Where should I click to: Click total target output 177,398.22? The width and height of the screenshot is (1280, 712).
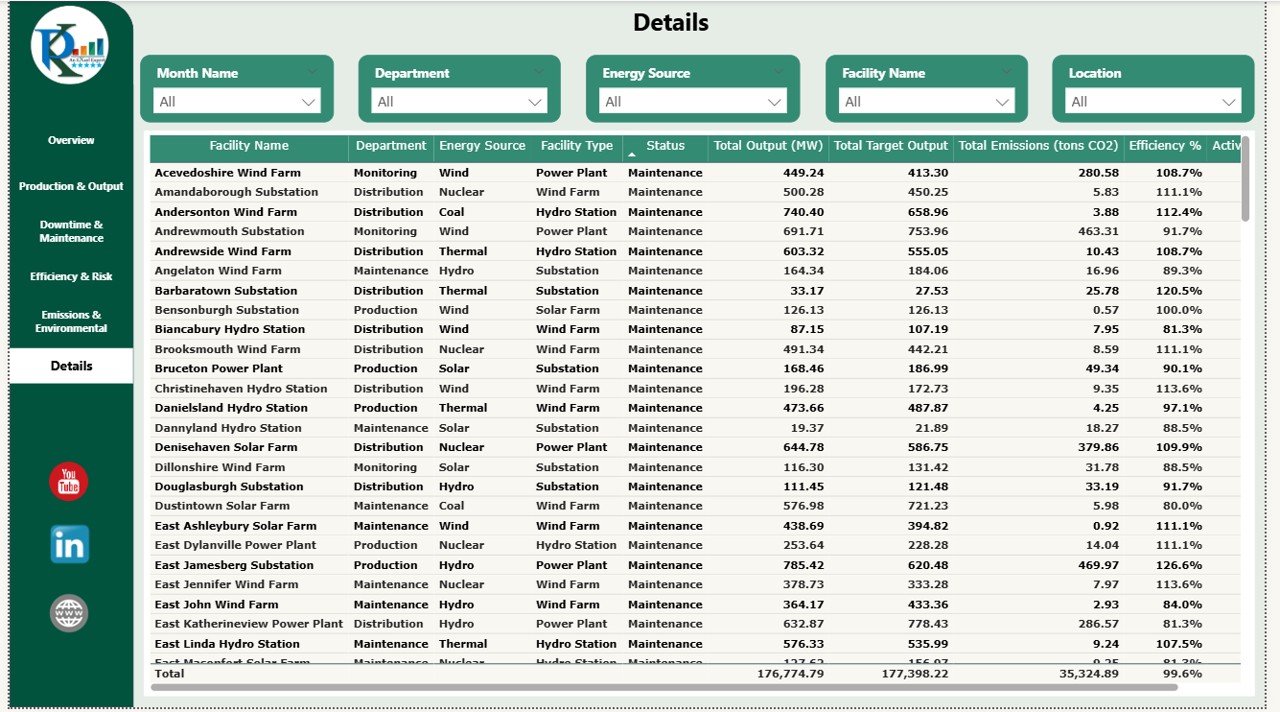(914, 674)
